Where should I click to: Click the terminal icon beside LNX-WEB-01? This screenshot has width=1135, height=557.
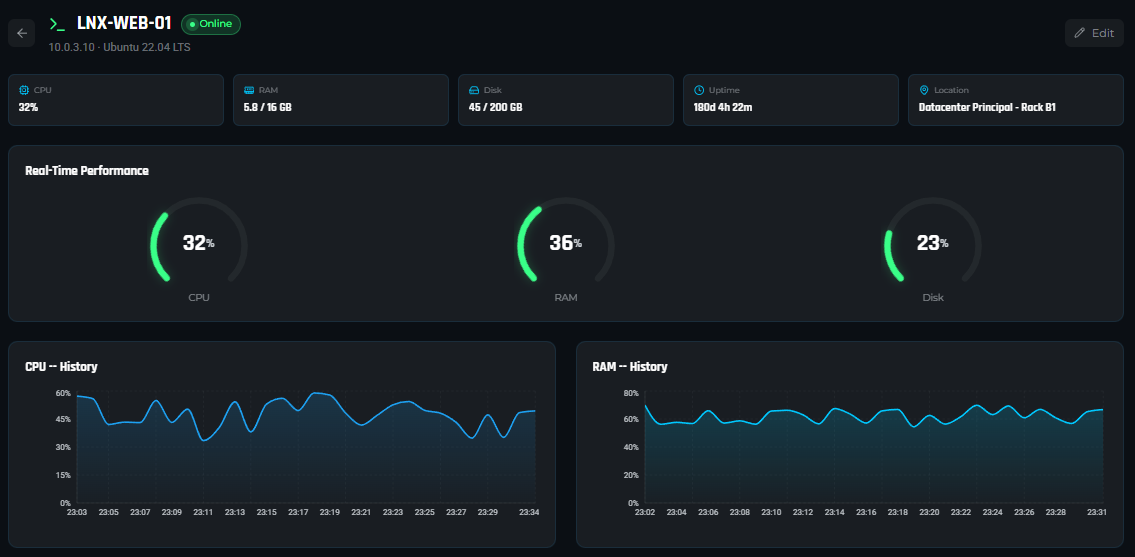tap(57, 24)
